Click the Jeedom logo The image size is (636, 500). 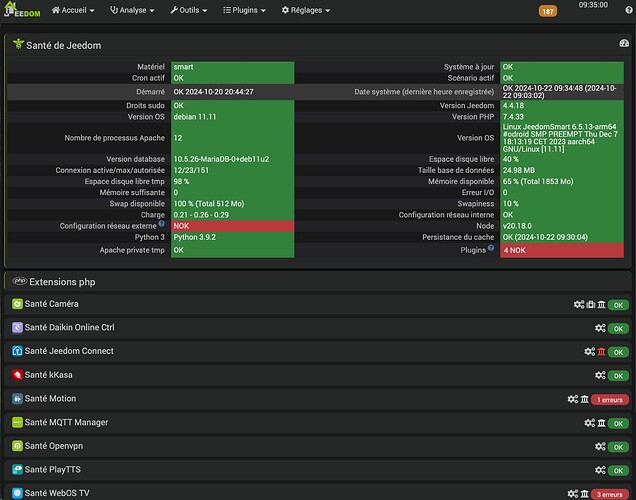[x=22, y=10]
